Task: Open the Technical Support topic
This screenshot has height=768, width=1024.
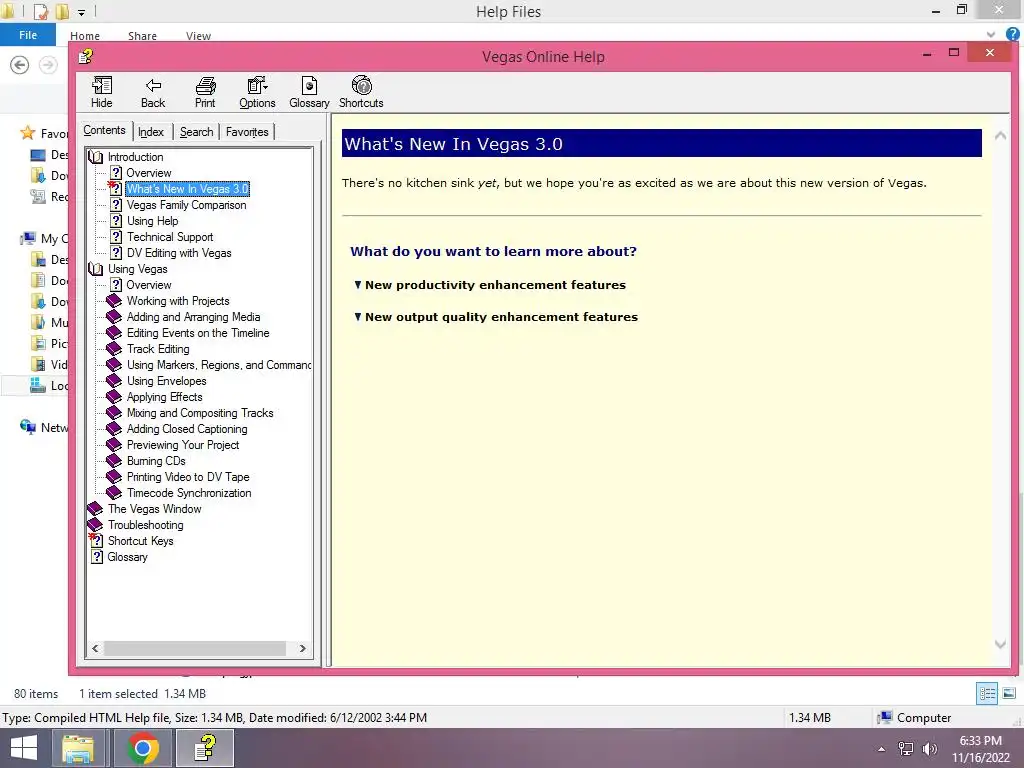Action: [170, 237]
